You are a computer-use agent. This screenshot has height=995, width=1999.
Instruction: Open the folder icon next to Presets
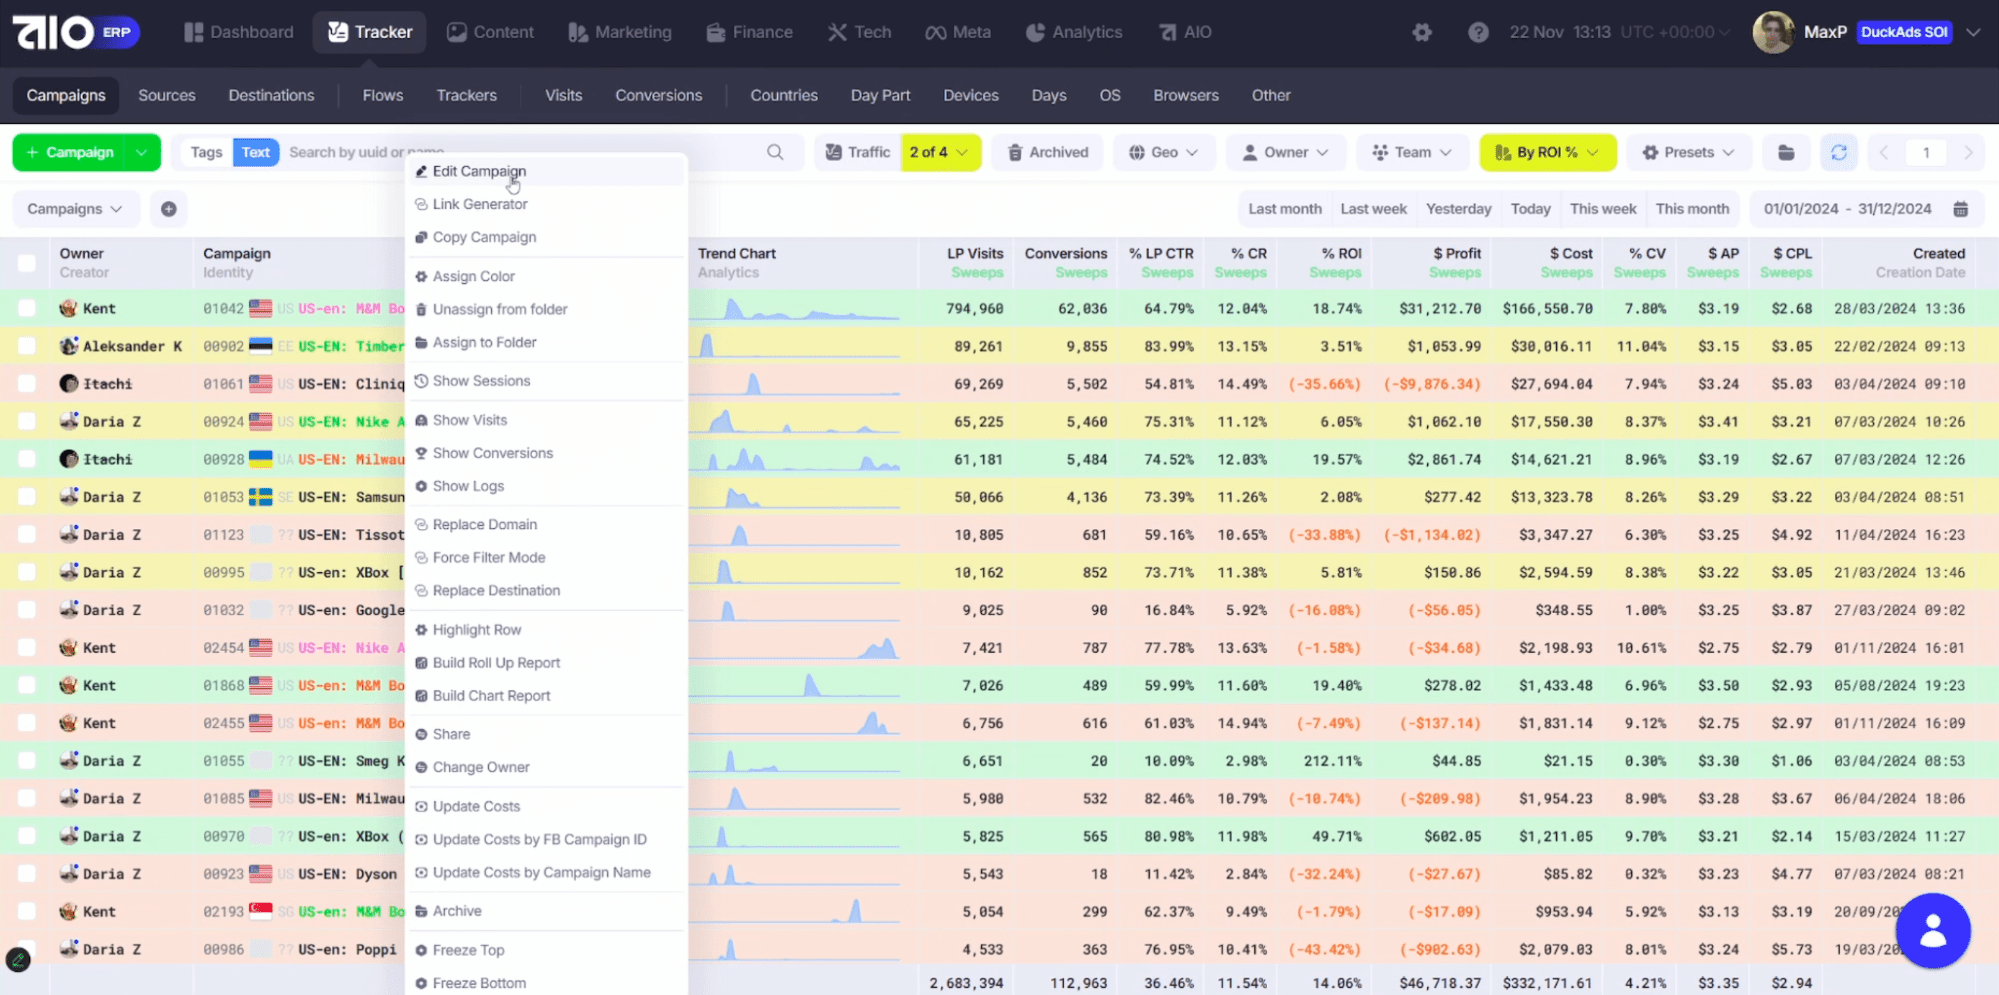(1785, 152)
